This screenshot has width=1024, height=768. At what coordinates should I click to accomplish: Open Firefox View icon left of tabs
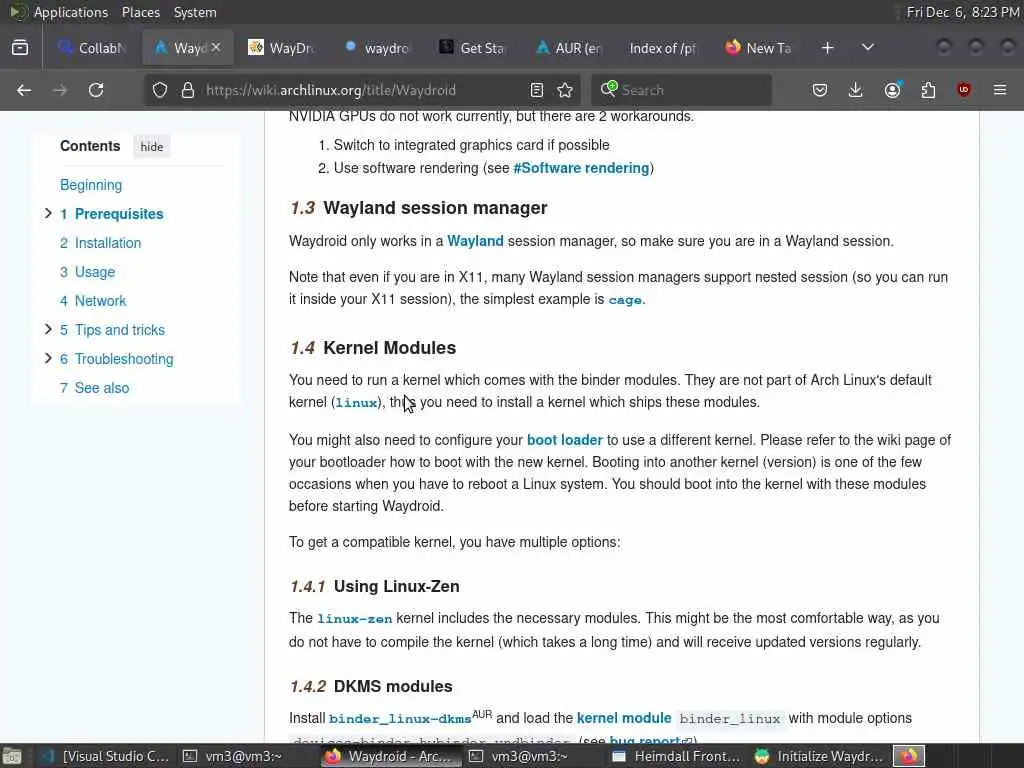coord(20,48)
